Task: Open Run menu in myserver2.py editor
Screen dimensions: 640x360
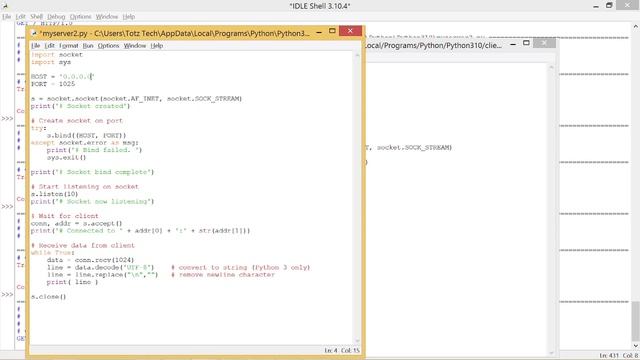Action: tap(88, 46)
